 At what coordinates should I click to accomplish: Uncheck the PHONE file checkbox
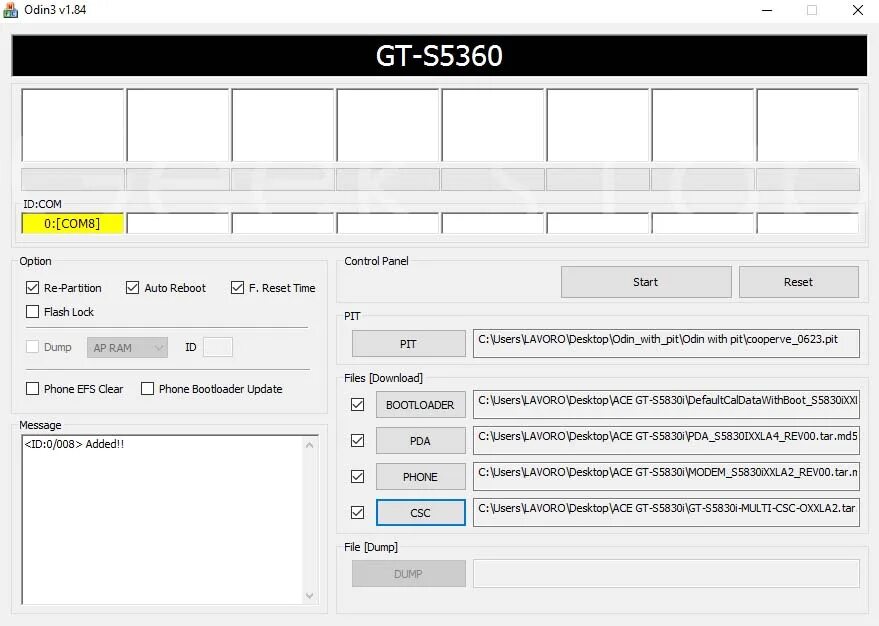(x=357, y=476)
